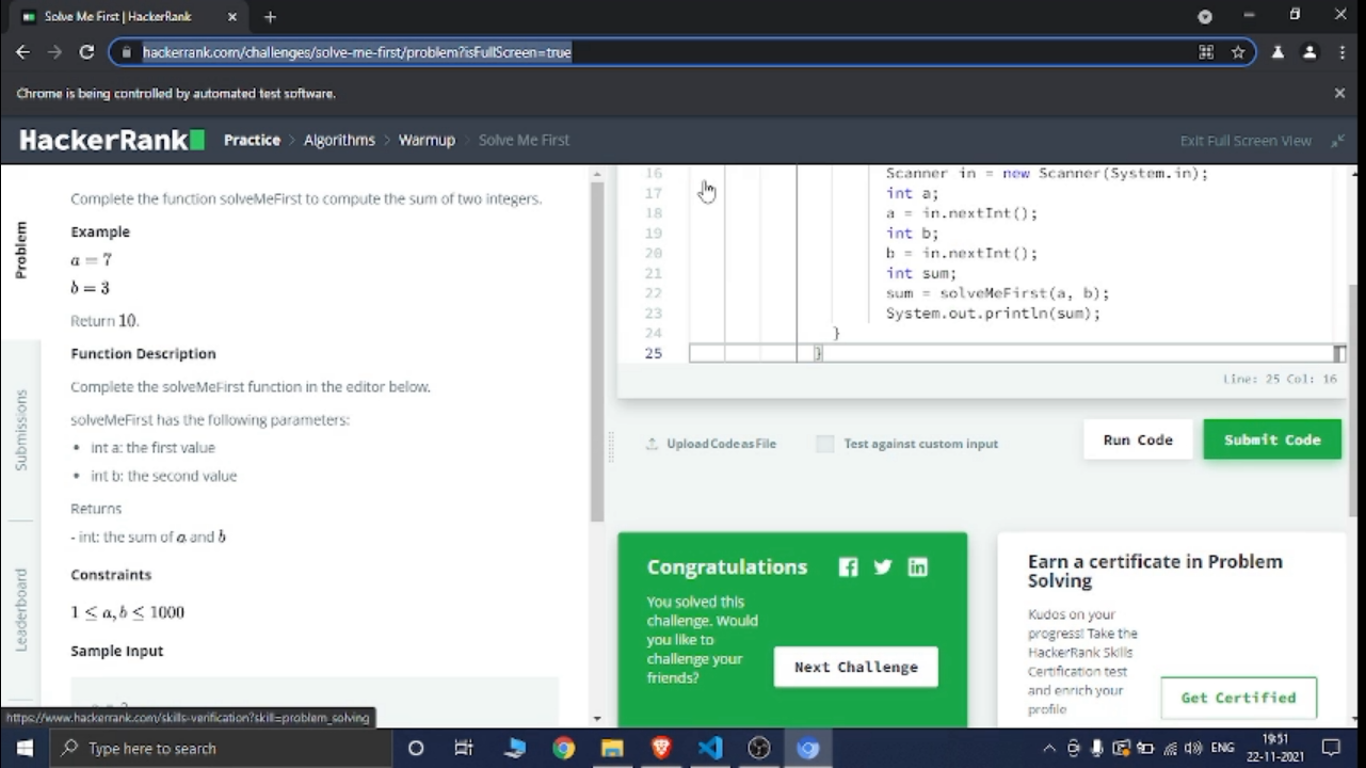Share the result via LinkedIn icon
This screenshot has height=768, width=1366.
click(x=917, y=567)
